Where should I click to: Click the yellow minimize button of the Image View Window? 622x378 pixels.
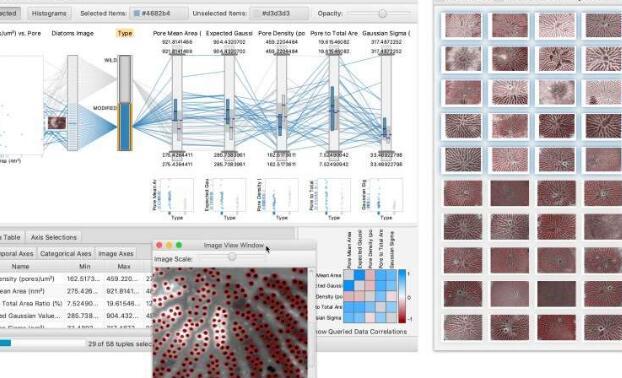pyautogui.click(x=169, y=246)
